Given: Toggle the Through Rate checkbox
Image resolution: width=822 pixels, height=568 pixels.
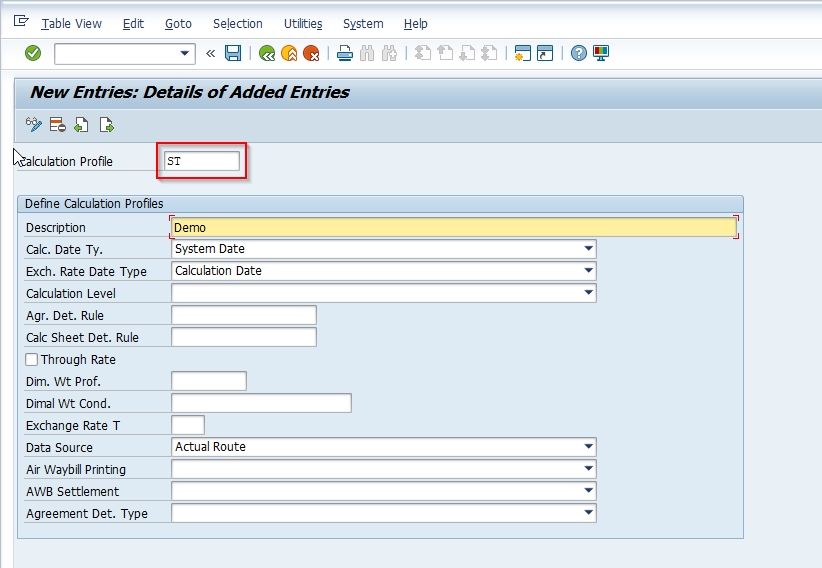Looking at the screenshot, I should (31, 359).
